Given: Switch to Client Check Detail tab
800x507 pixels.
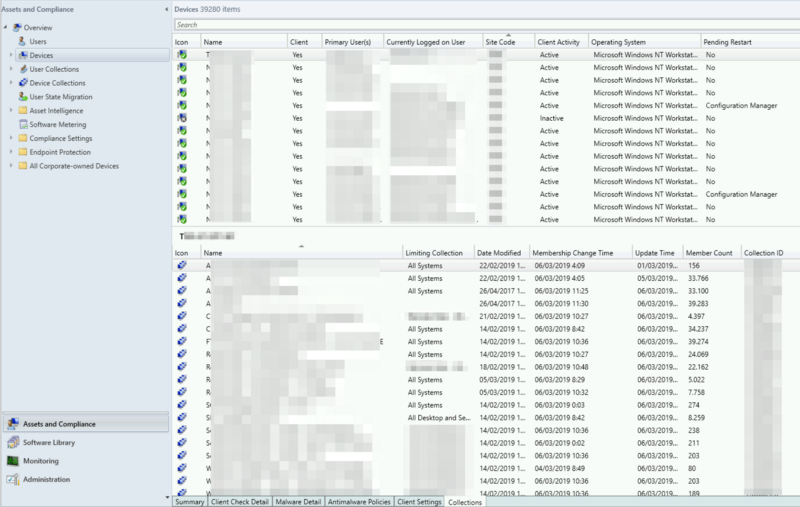Looking at the screenshot, I should tap(239, 502).
